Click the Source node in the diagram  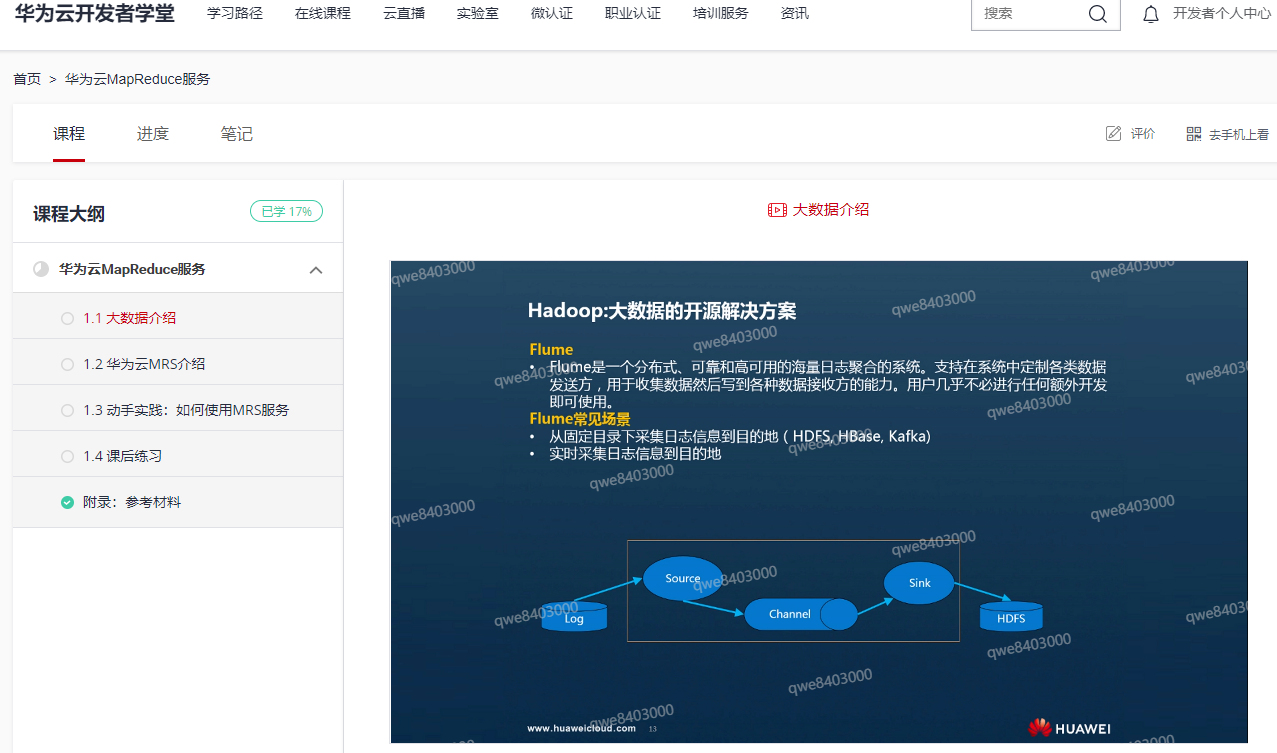pos(683,578)
